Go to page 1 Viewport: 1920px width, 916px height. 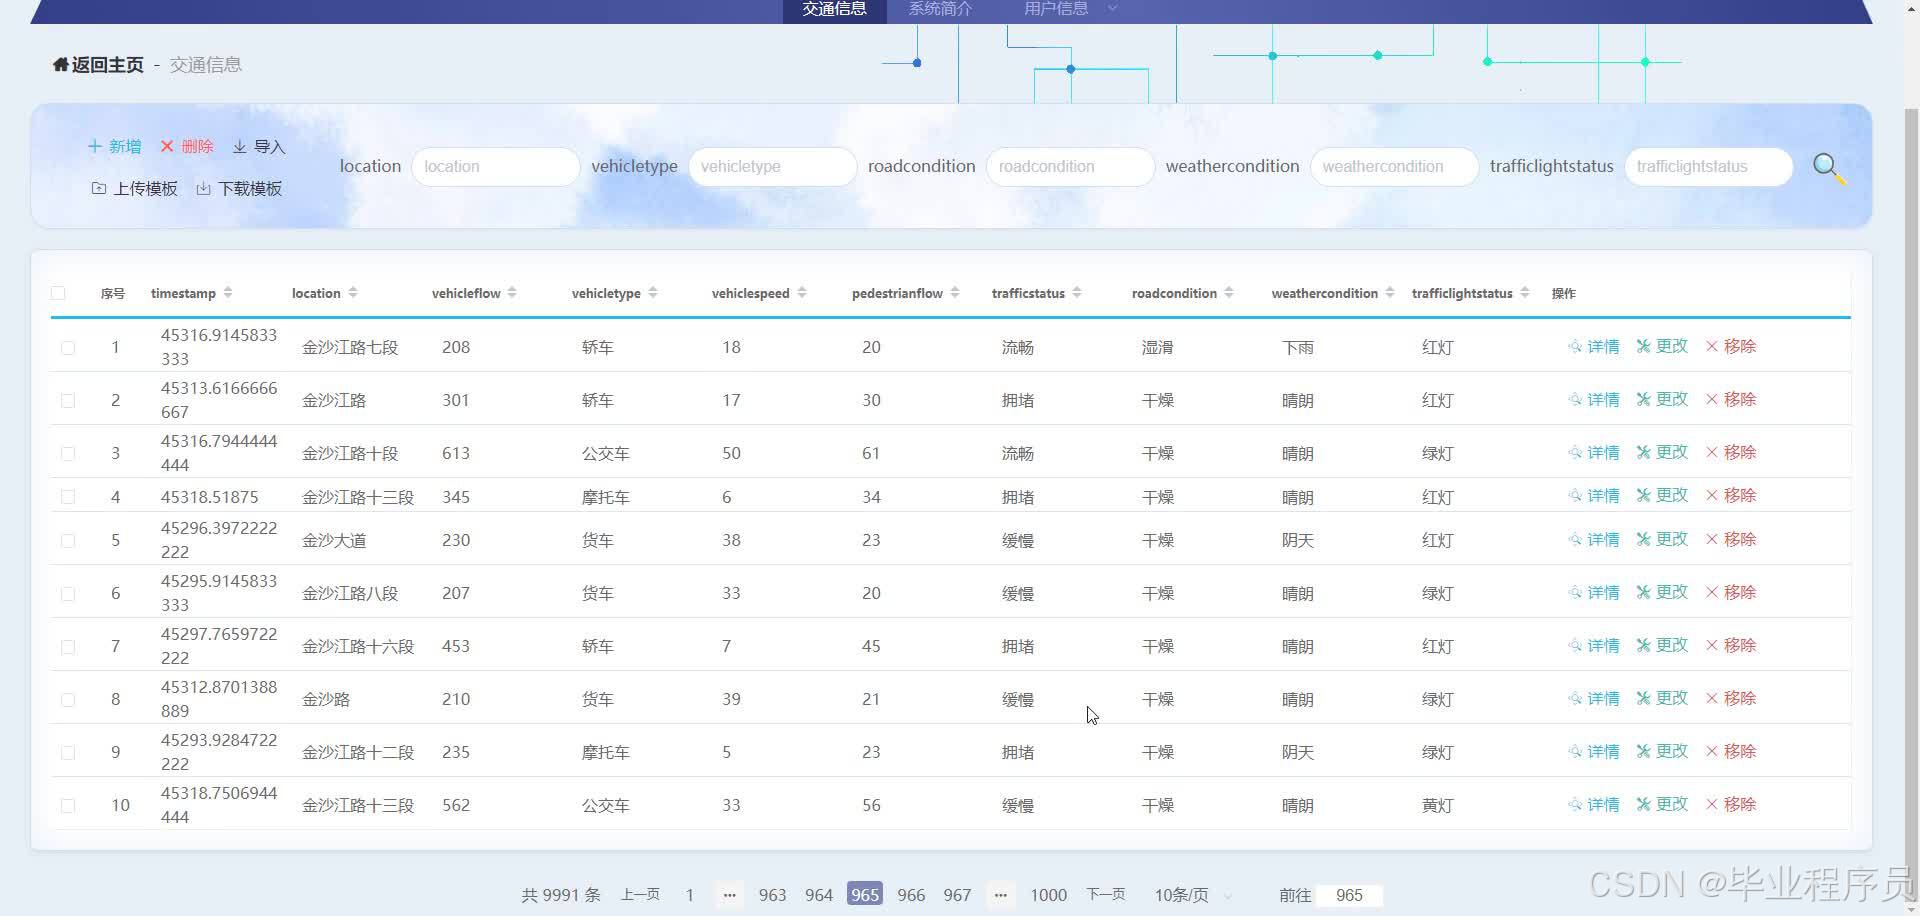(x=689, y=895)
